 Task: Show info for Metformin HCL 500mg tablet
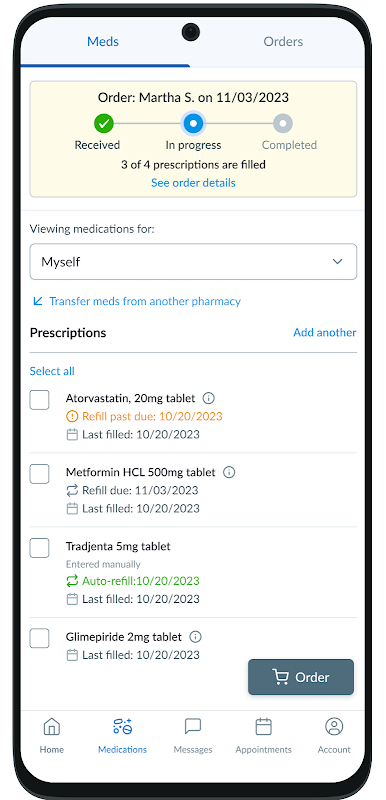pyautogui.click(x=229, y=472)
